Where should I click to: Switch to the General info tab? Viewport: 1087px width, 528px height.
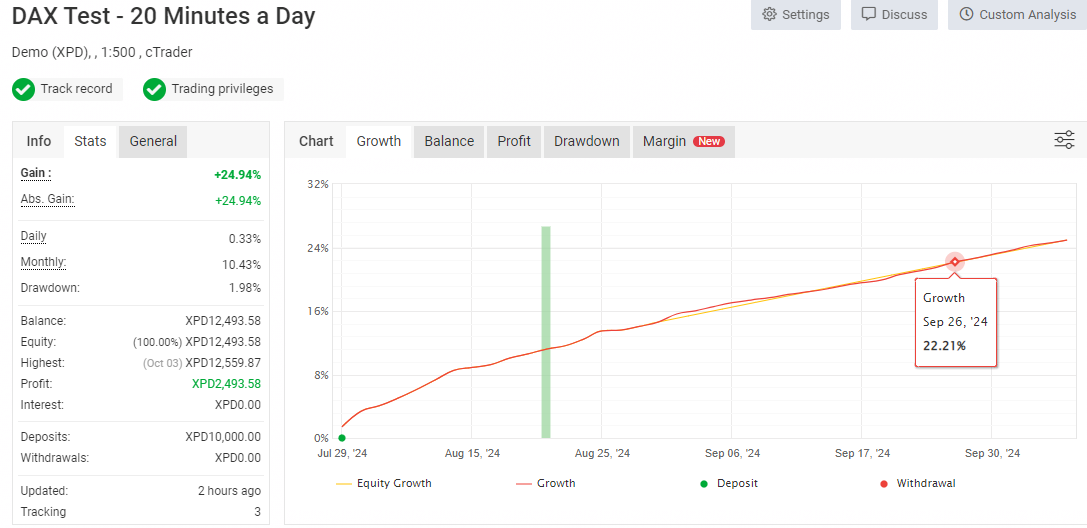(x=153, y=141)
